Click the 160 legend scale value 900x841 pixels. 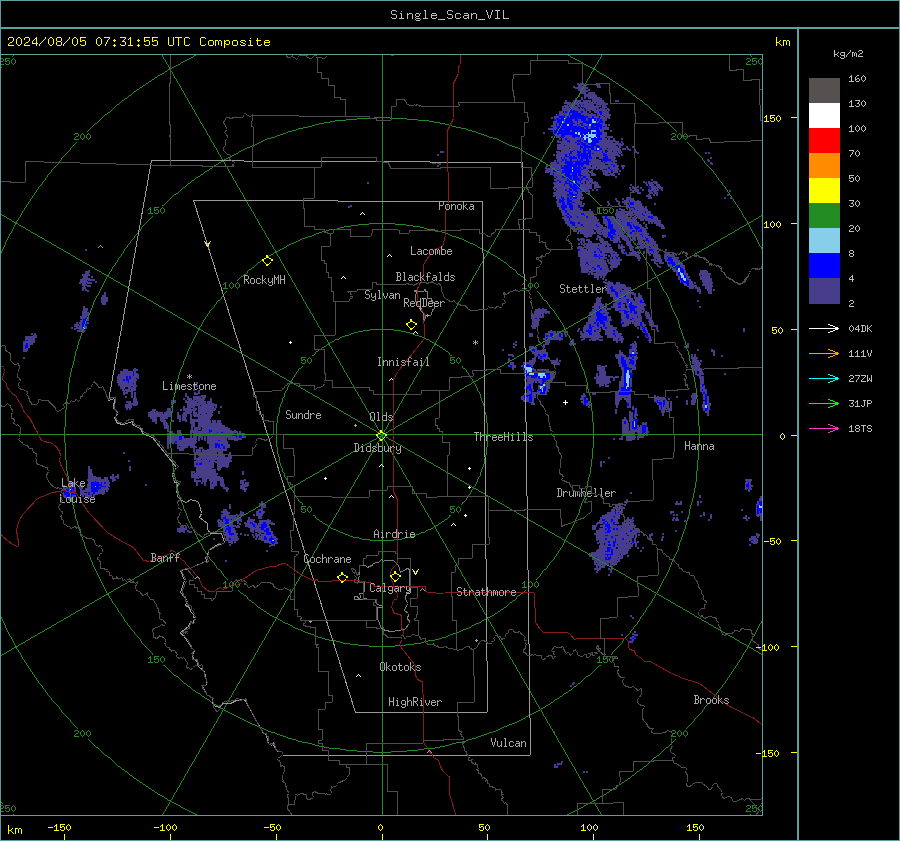coord(857,79)
